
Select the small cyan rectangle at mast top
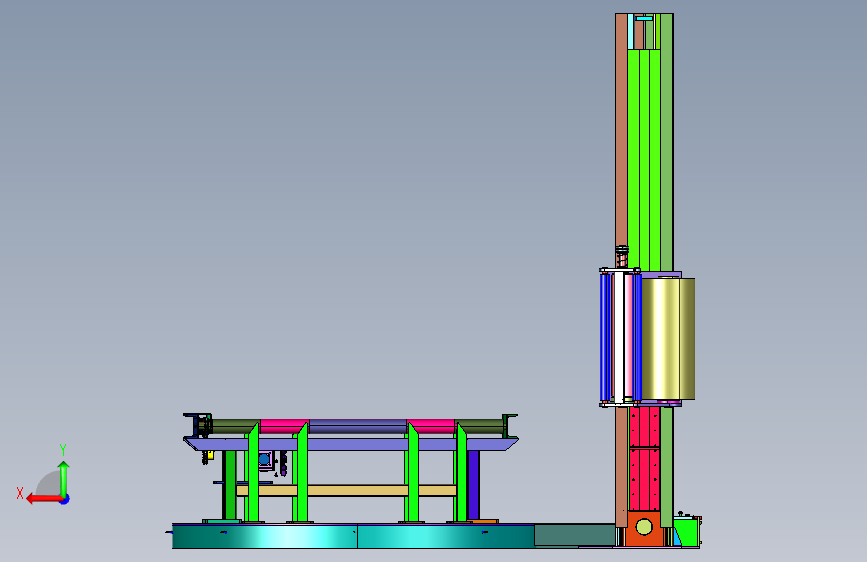coord(644,18)
